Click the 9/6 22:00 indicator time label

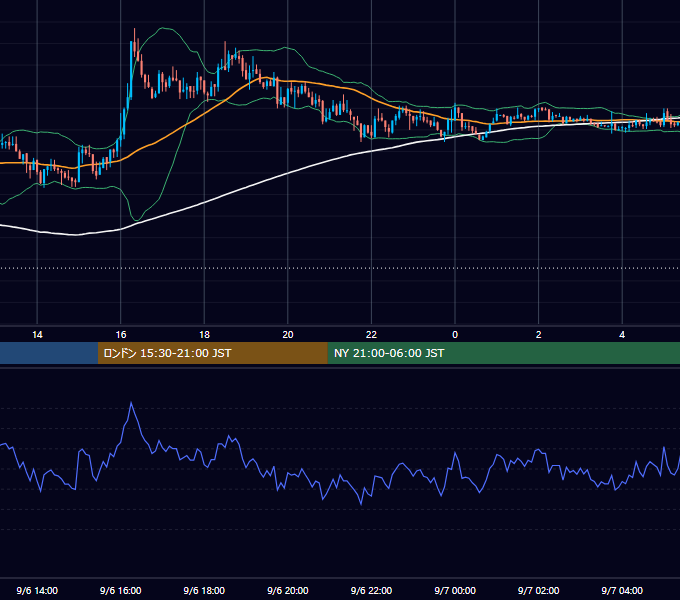click(x=371, y=590)
